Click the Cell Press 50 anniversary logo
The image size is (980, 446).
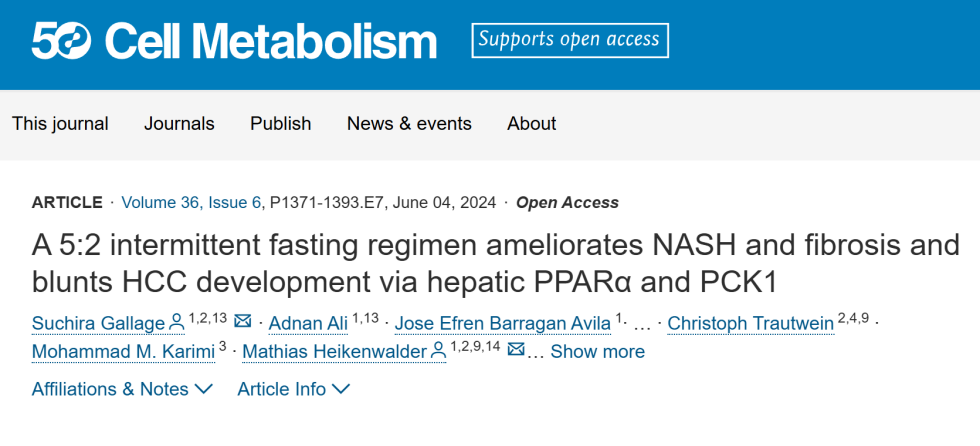pyautogui.click(x=61, y=41)
